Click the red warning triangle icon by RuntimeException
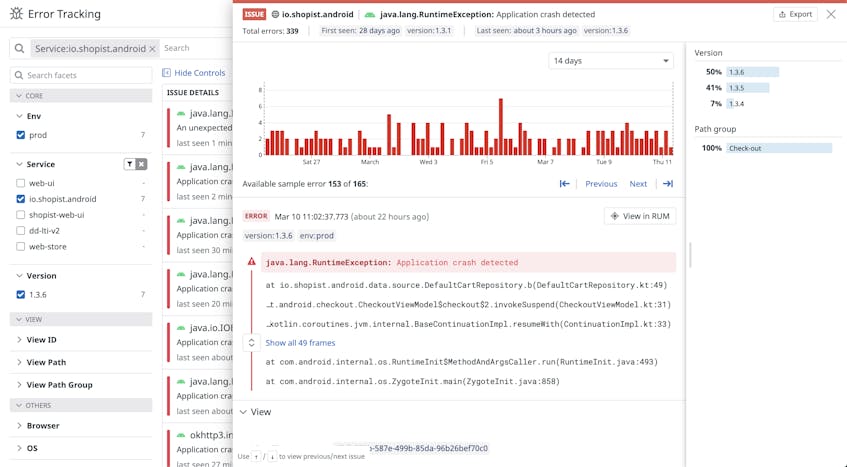This screenshot has height=467, width=847. pos(252,262)
